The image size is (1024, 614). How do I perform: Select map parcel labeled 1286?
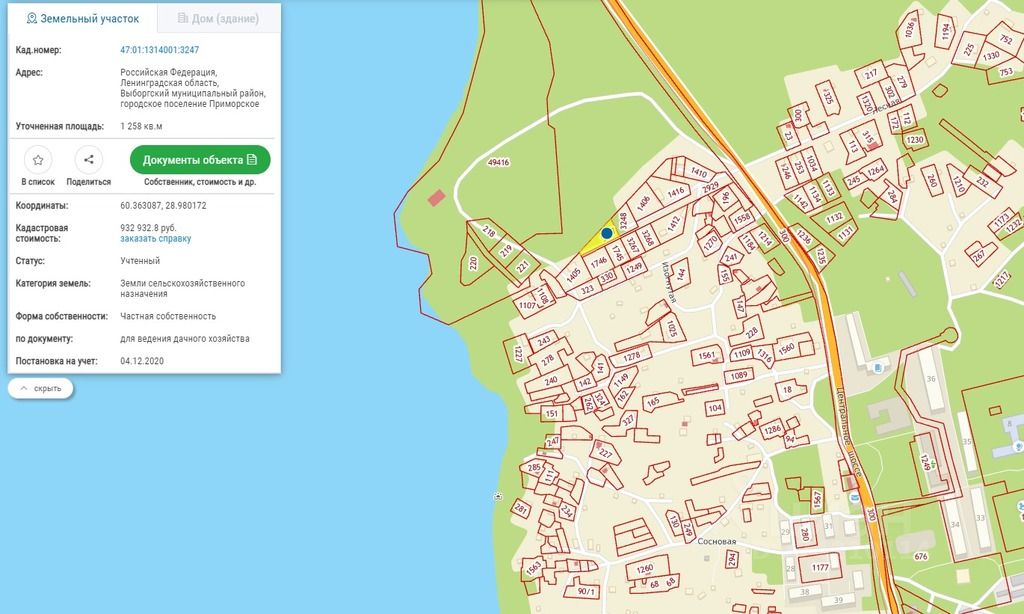click(773, 429)
